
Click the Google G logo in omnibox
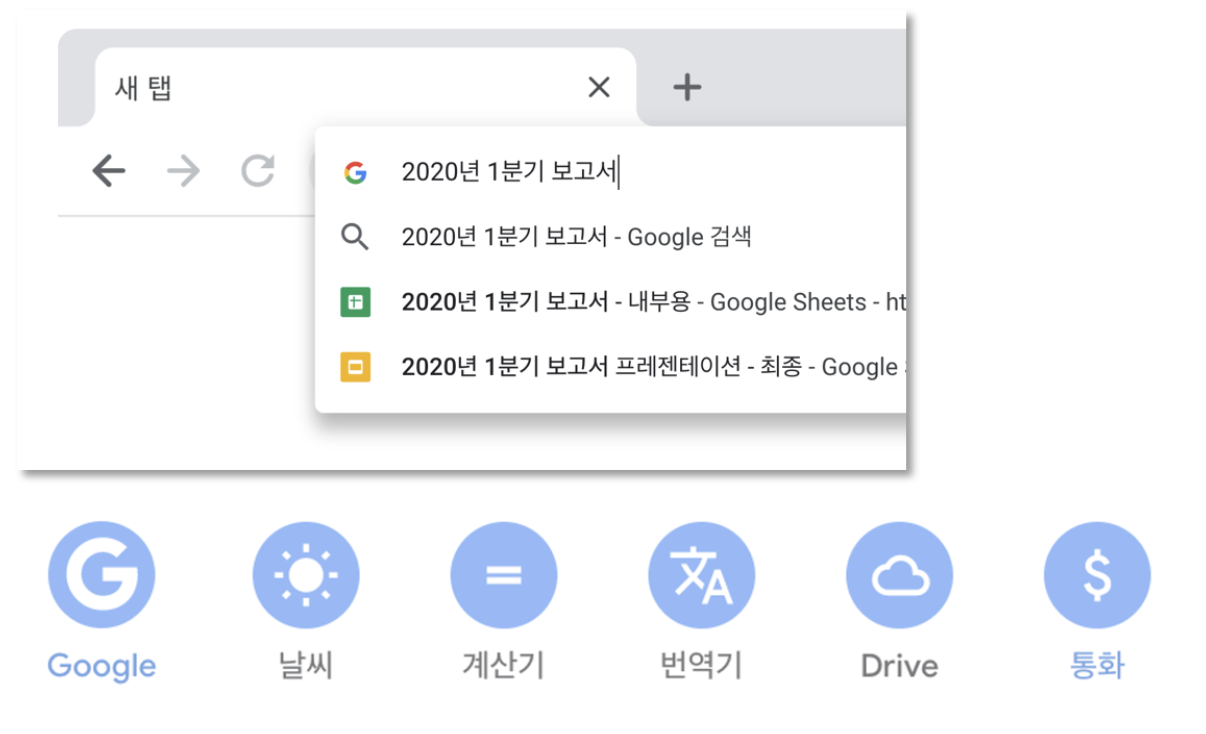[x=355, y=173]
